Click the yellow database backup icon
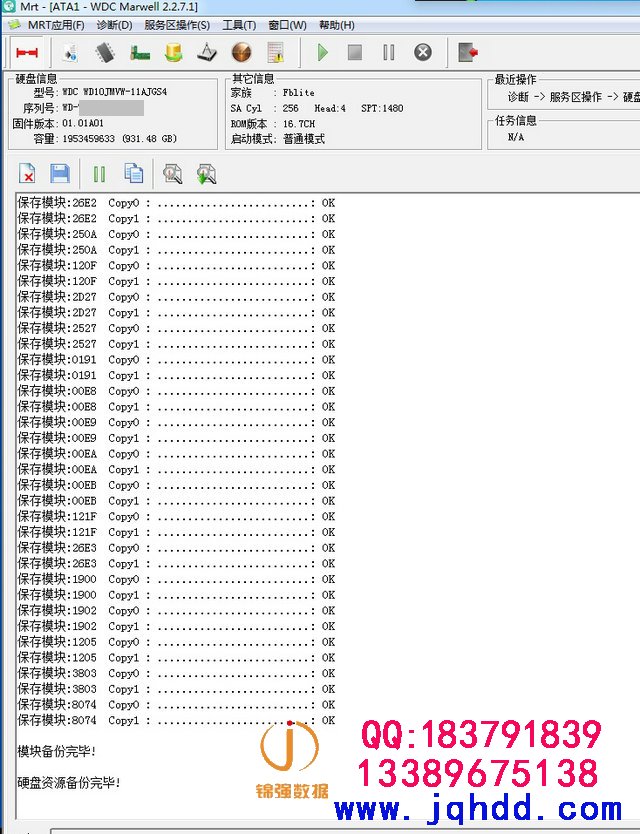Viewport: 640px width, 834px height. point(173,53)
